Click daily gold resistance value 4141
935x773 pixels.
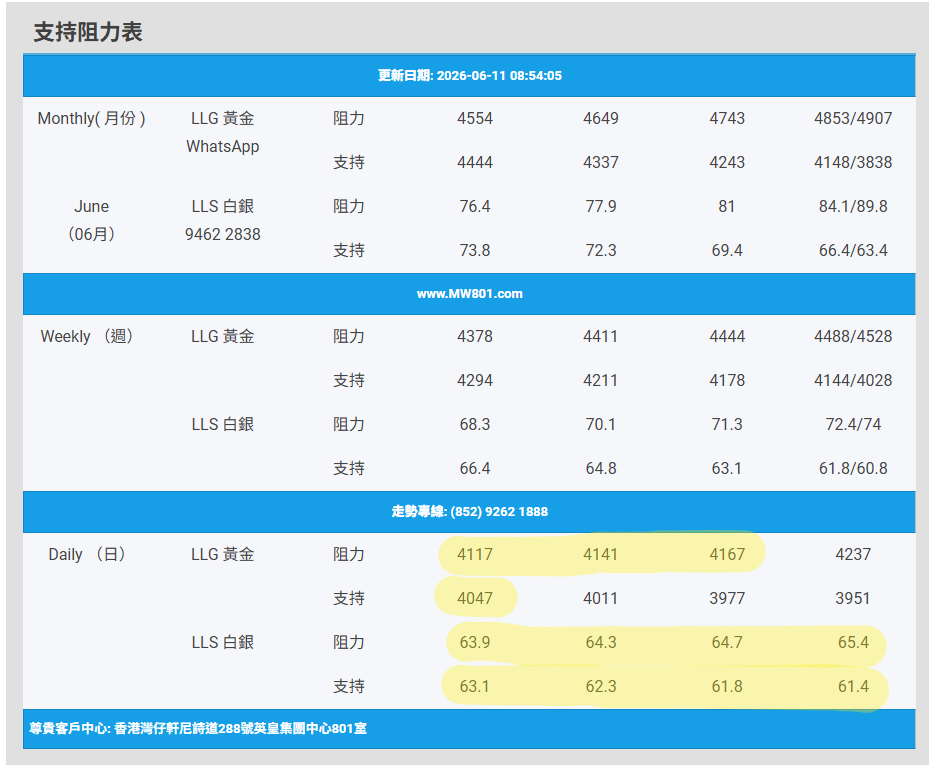coord(600,555)
